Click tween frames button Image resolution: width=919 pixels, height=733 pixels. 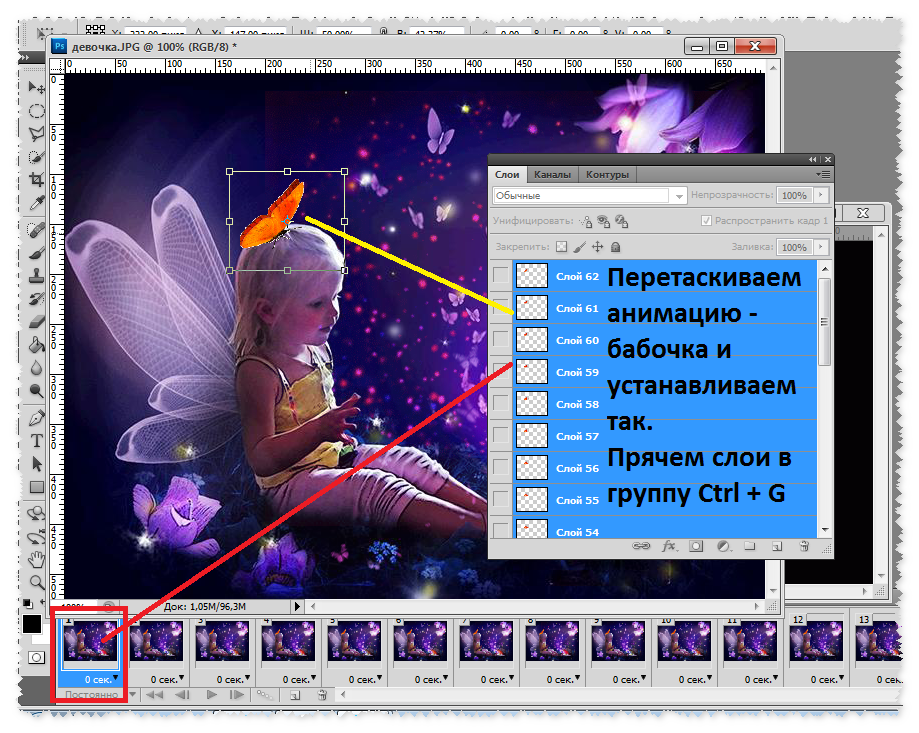(x=264, y=694)
